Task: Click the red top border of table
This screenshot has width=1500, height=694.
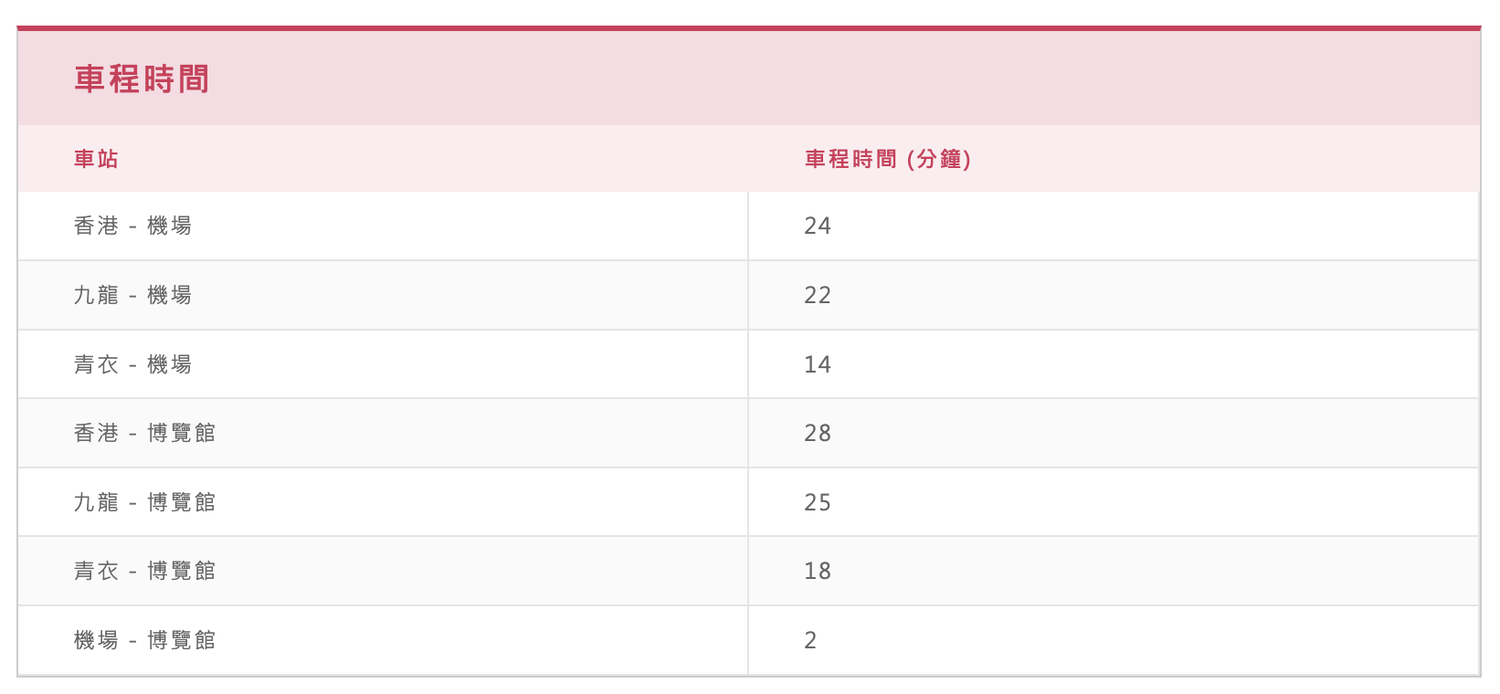Action: click(x=748, y=28)
